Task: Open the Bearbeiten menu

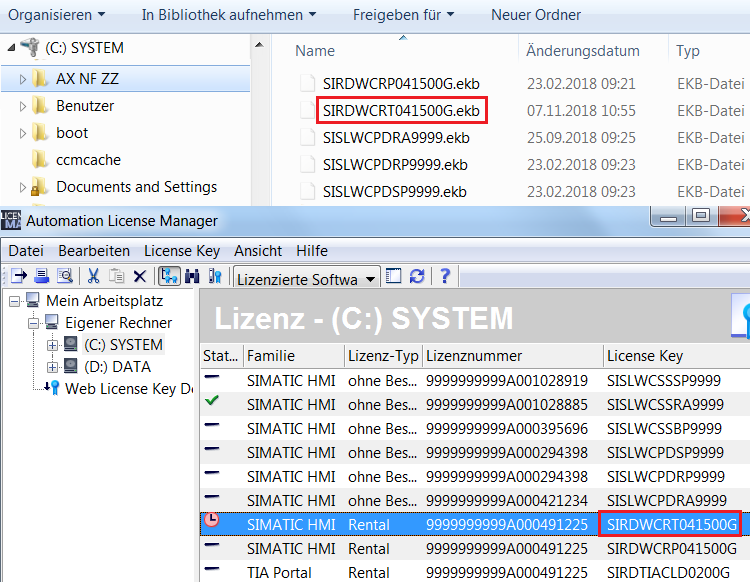Action: click(x=94, y=251)
